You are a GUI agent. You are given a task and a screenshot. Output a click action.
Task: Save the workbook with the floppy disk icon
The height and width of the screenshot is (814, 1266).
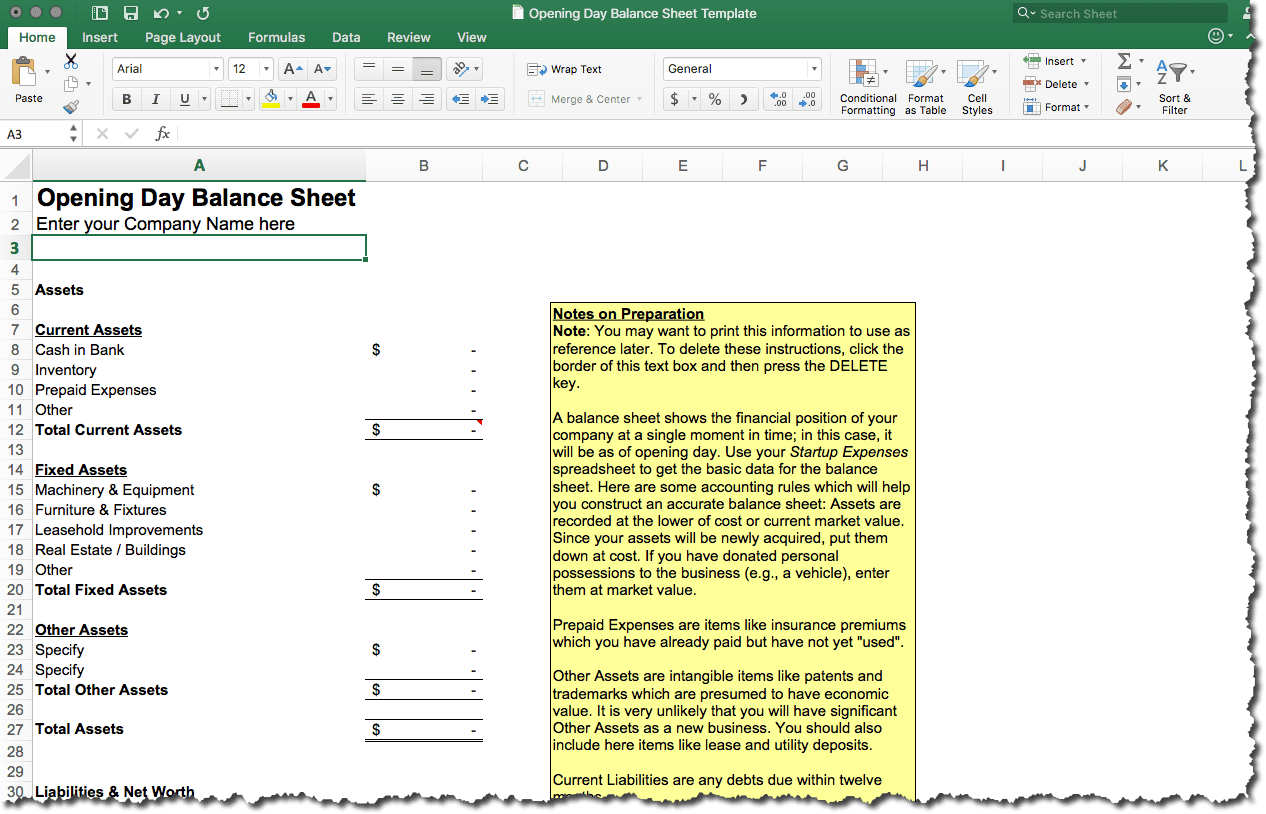tap(130, 13)
